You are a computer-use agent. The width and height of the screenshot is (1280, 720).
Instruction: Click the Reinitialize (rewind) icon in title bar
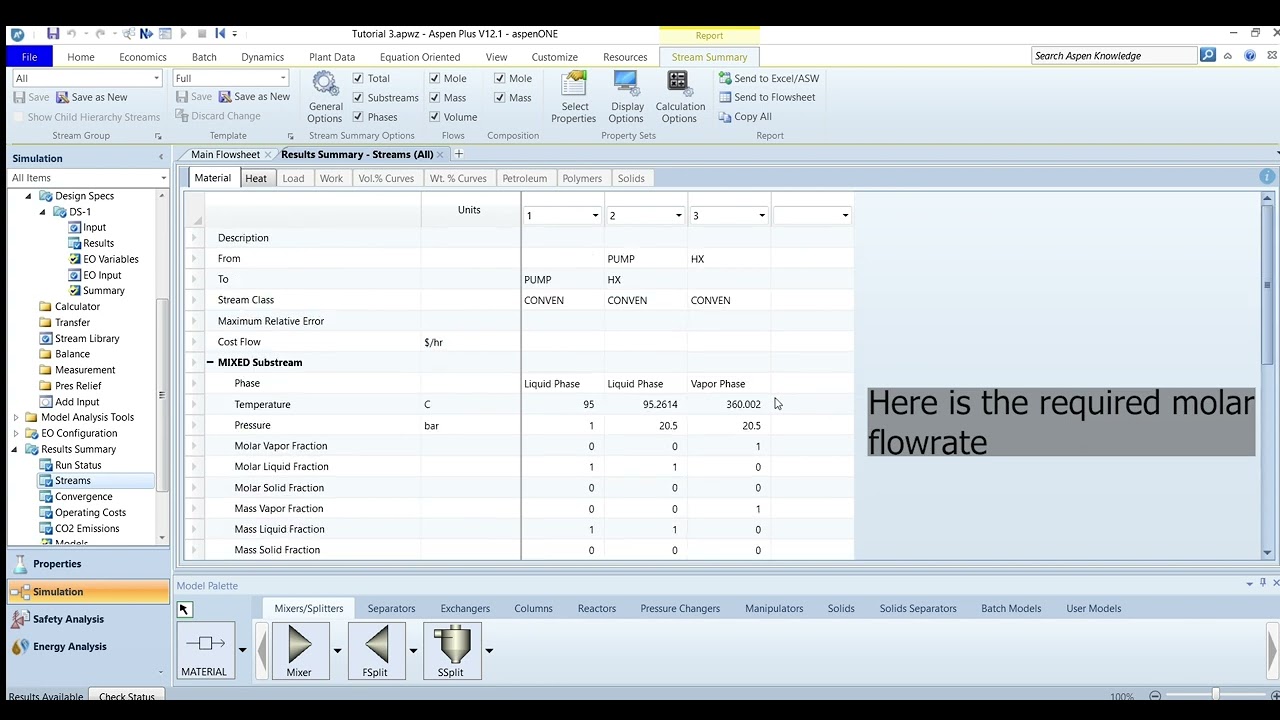pyautogui.click(x=220, y=34)
